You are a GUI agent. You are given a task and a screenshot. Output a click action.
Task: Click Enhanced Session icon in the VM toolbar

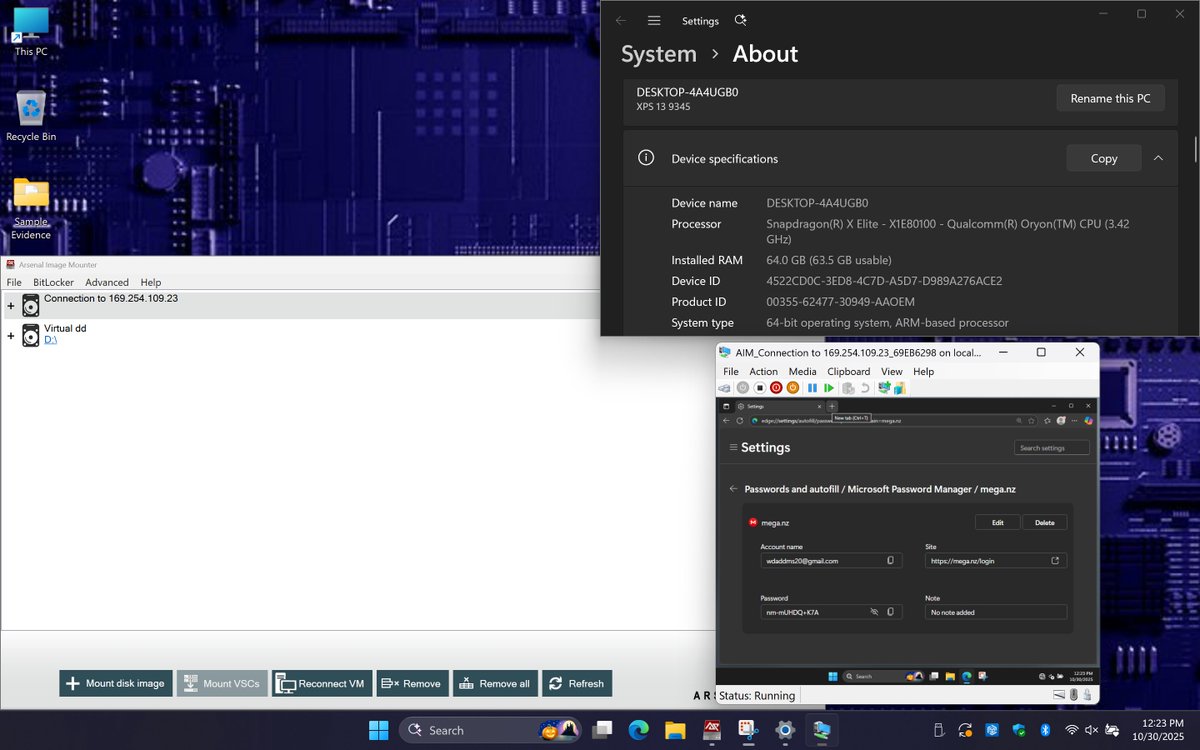(x=884, y=388)
